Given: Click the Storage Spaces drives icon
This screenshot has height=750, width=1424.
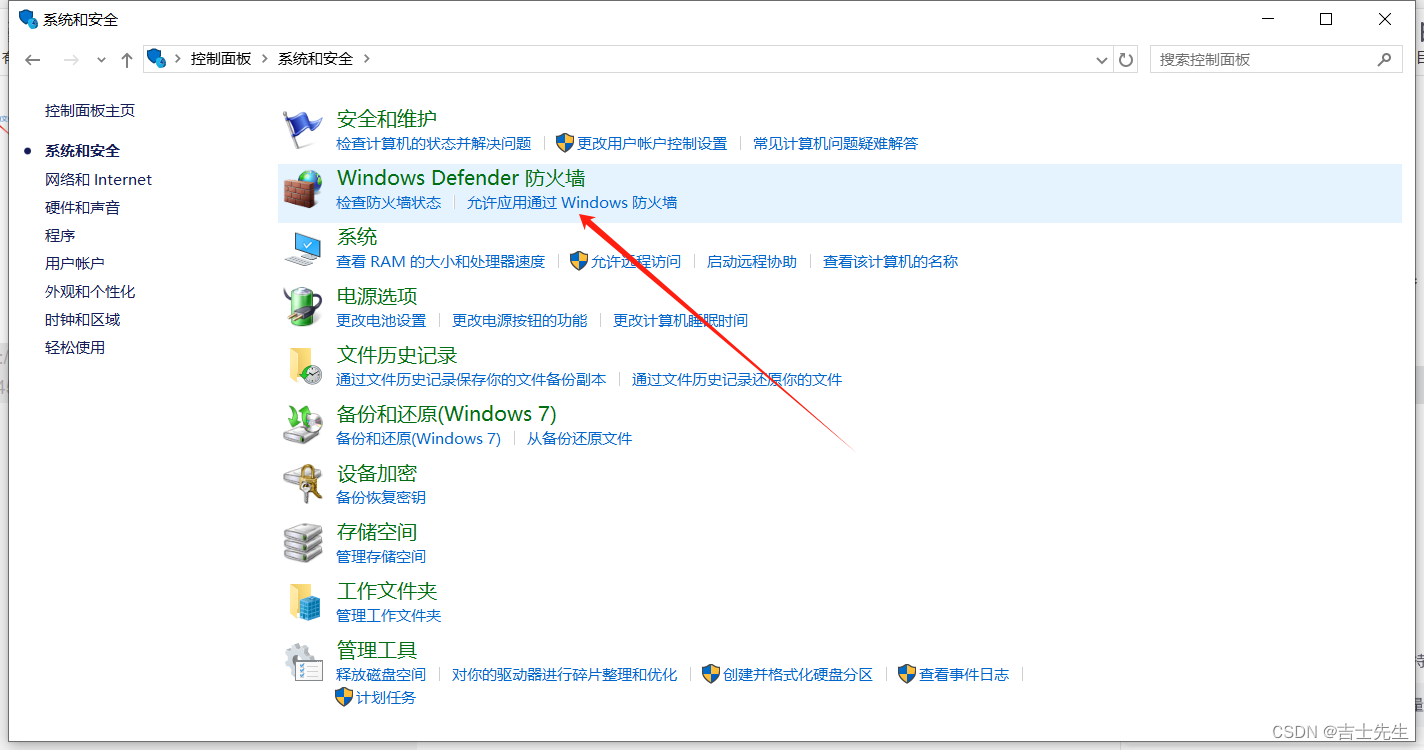Looking at the screenshot, I should pos(303,543).
